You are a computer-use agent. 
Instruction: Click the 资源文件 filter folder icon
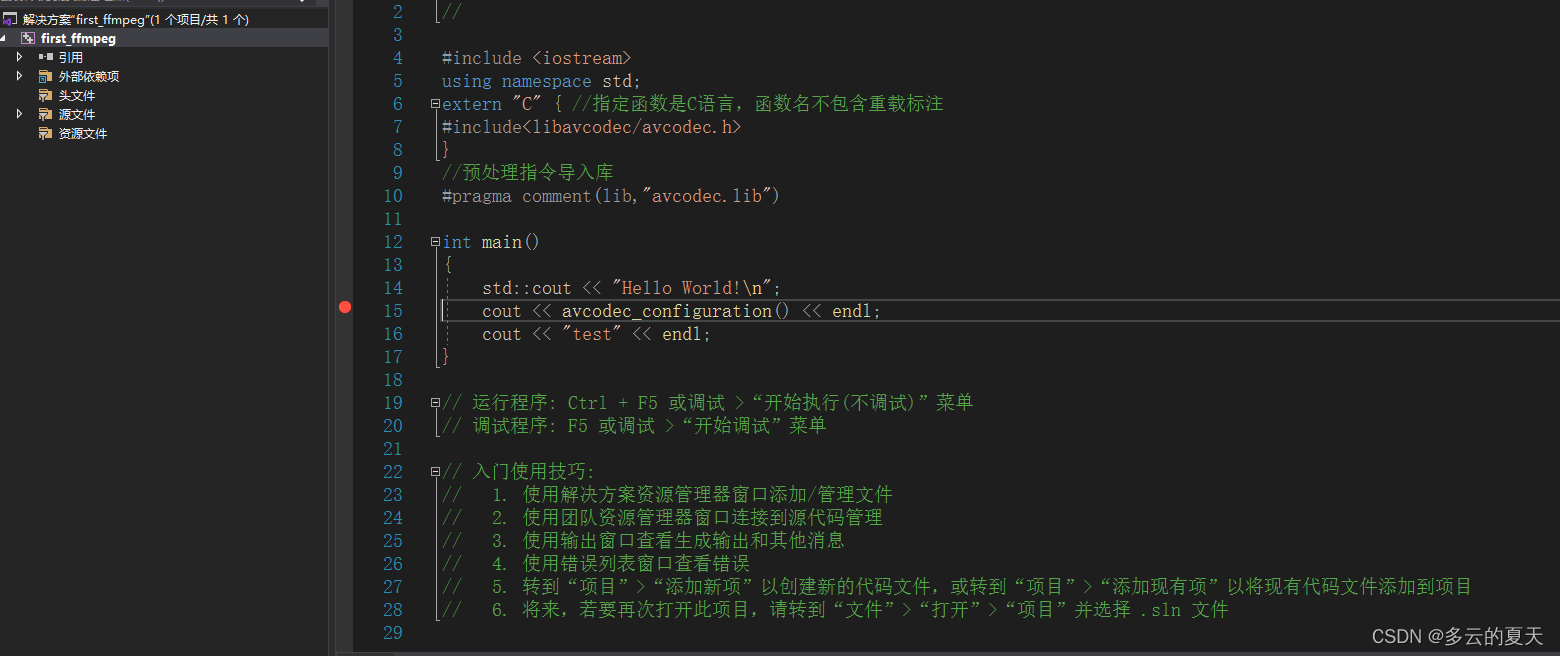click(46, 134)
